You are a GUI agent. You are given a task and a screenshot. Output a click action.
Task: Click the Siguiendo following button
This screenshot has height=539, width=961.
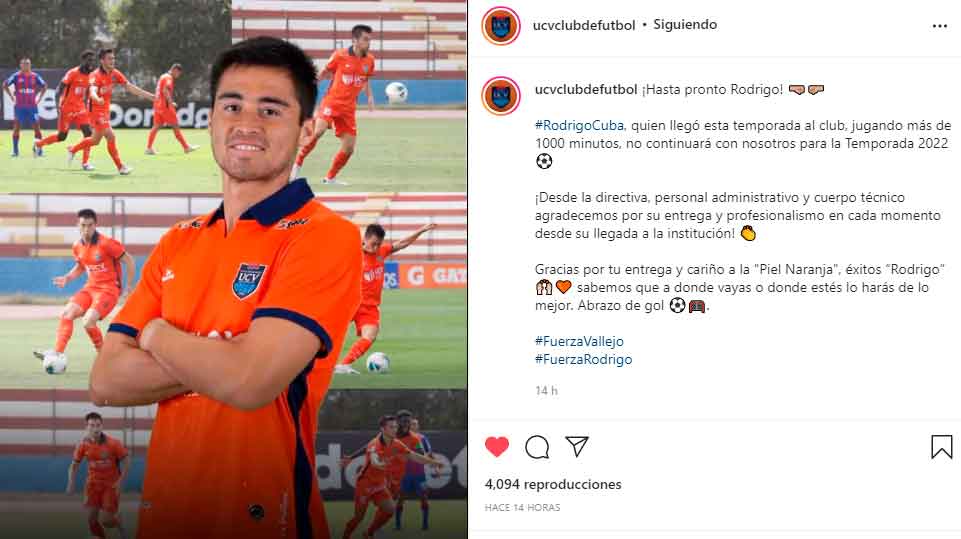(685, 25)
